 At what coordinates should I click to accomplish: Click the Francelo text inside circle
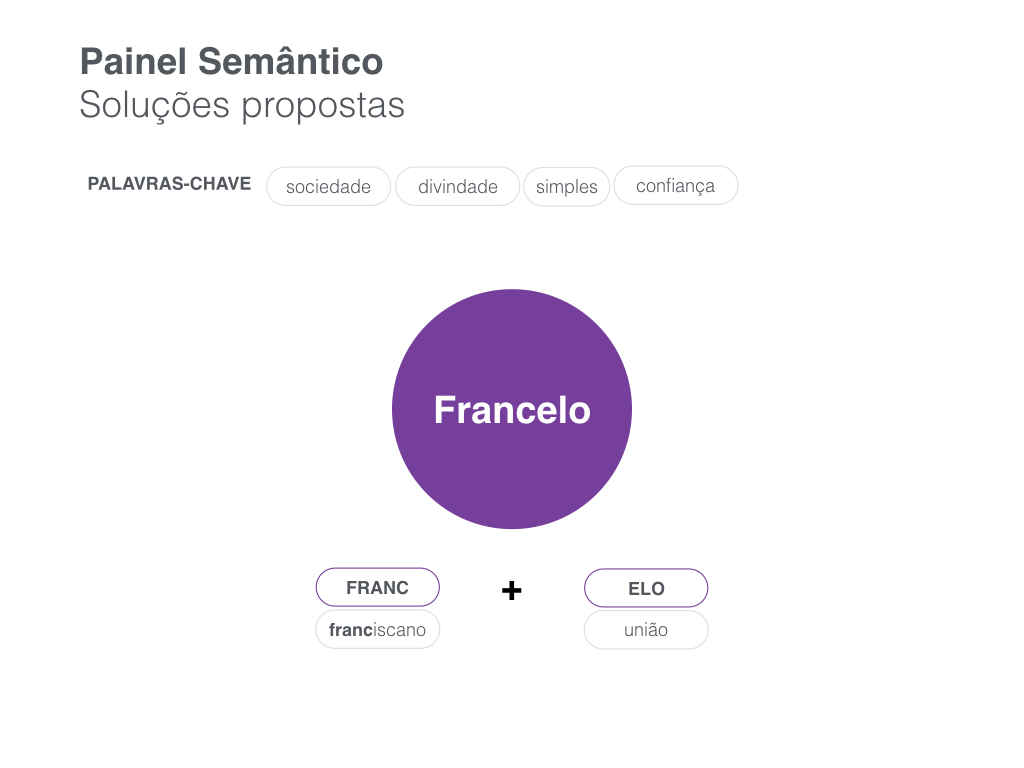(512, 410)
